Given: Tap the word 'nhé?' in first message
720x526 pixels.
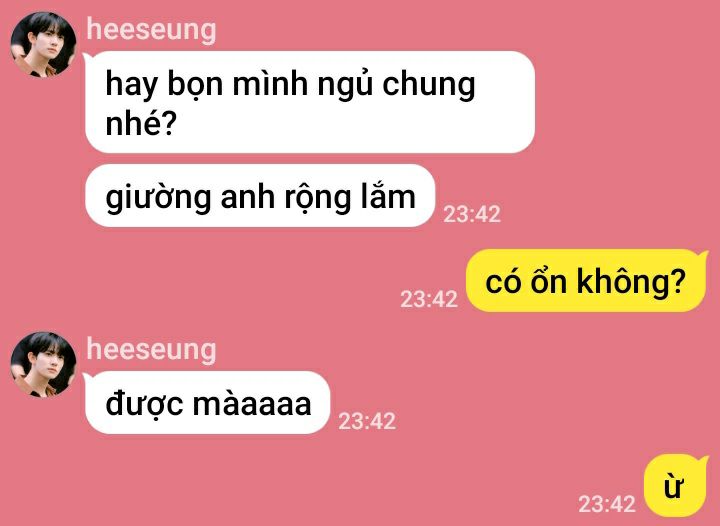Looking at the screenshot, I should [x=141, y=123].
